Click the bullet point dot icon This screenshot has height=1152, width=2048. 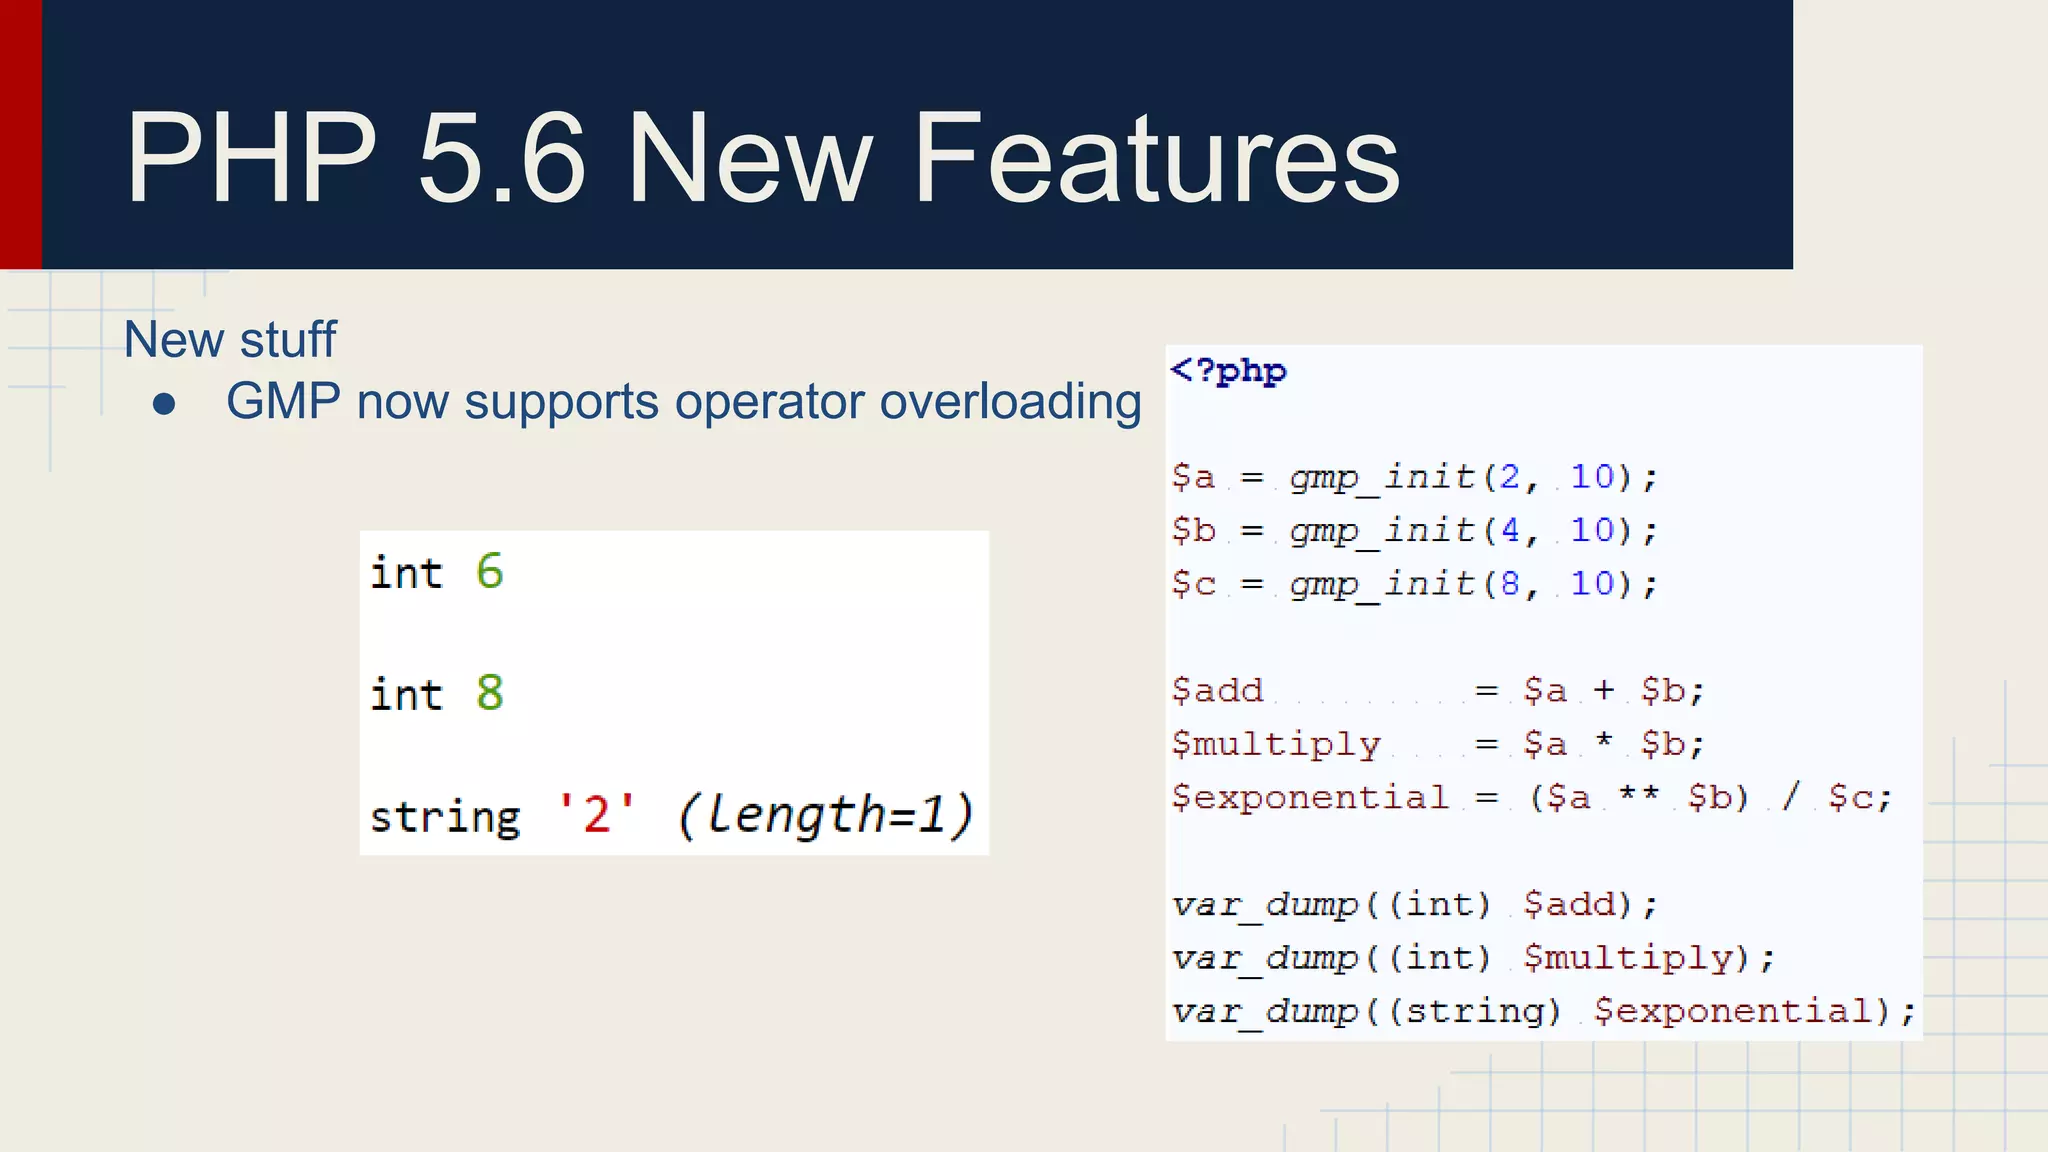point(164,404)
